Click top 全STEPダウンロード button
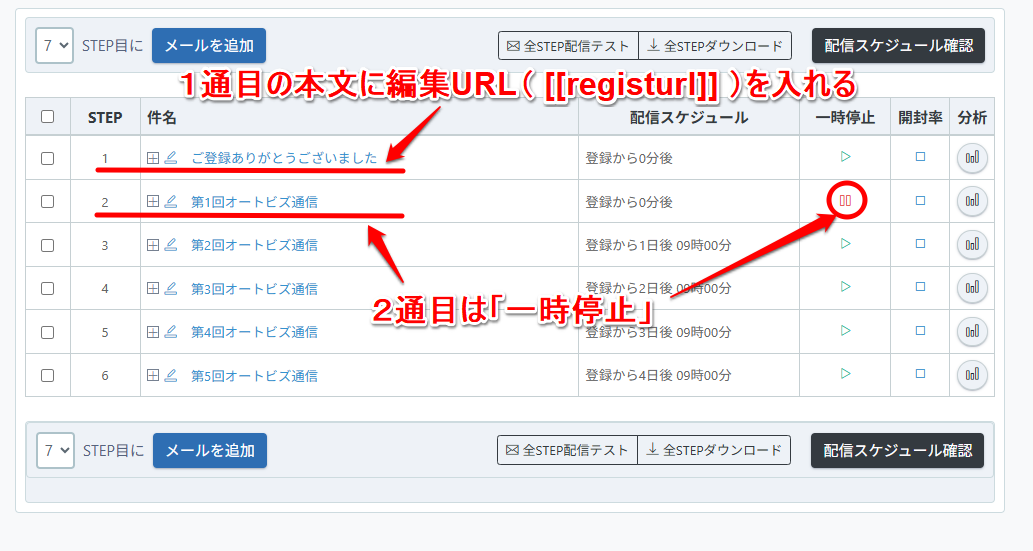Viewport: 1033px width, 551px height. click(x=715, y=46)
